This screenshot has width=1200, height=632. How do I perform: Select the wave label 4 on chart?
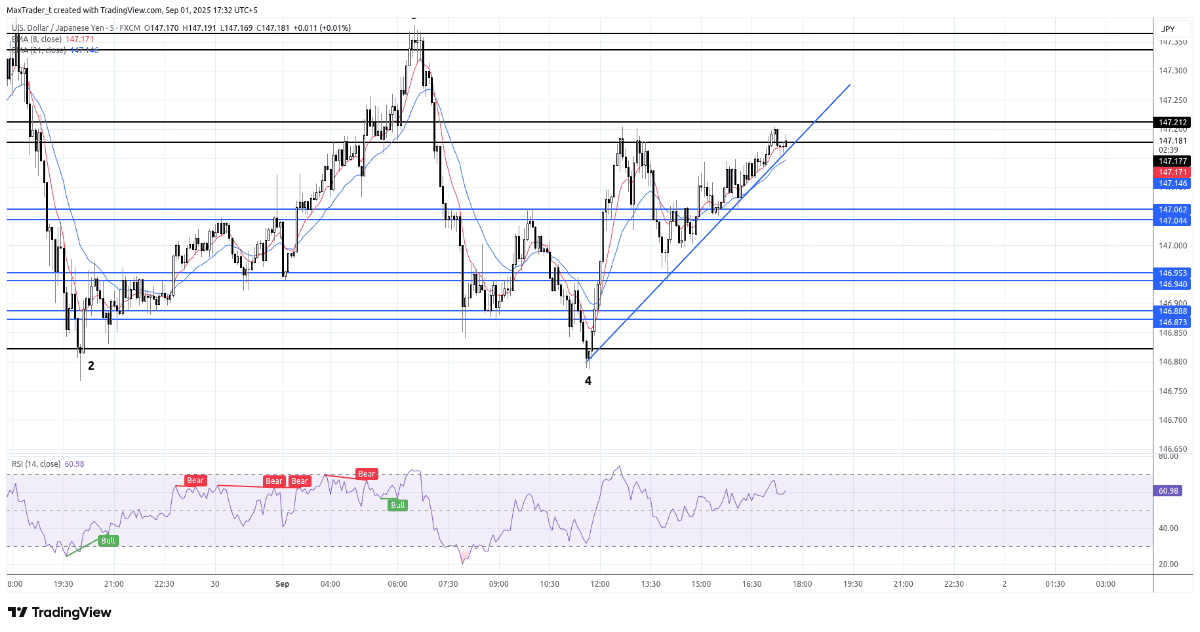[x=588, y=381]
